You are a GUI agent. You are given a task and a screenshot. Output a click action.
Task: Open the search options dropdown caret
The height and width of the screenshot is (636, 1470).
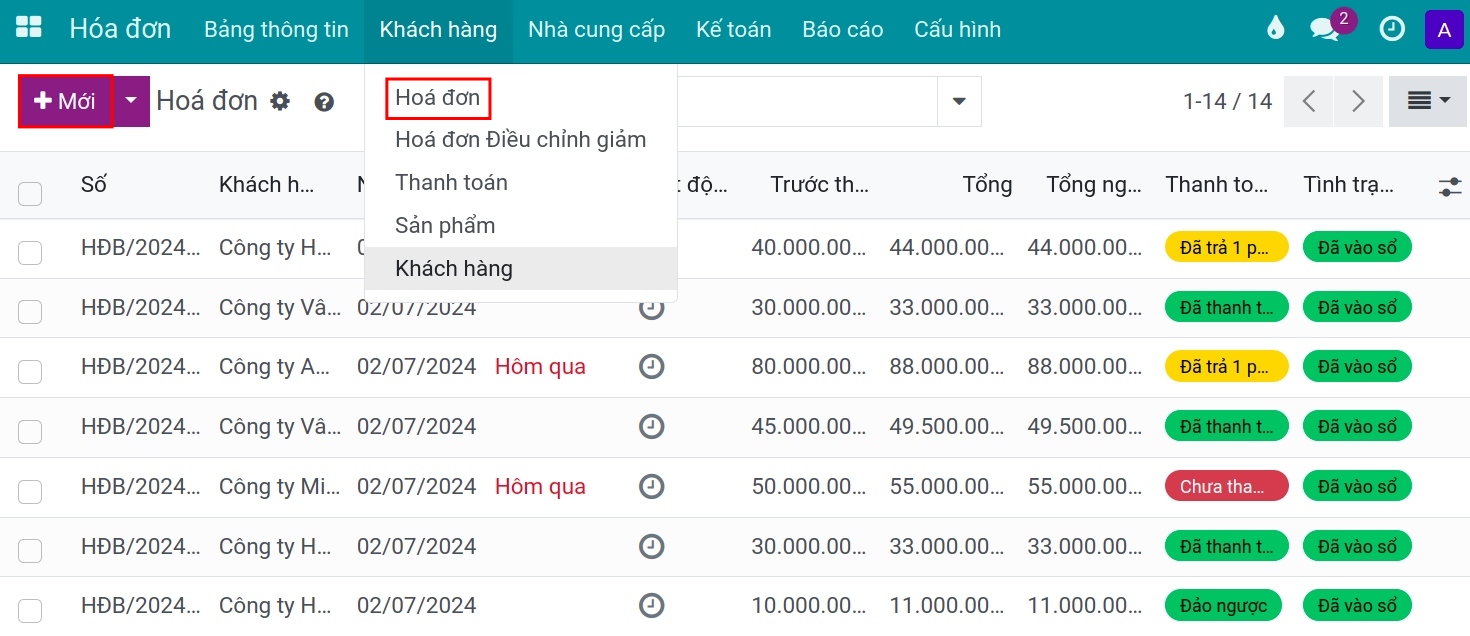959,101
